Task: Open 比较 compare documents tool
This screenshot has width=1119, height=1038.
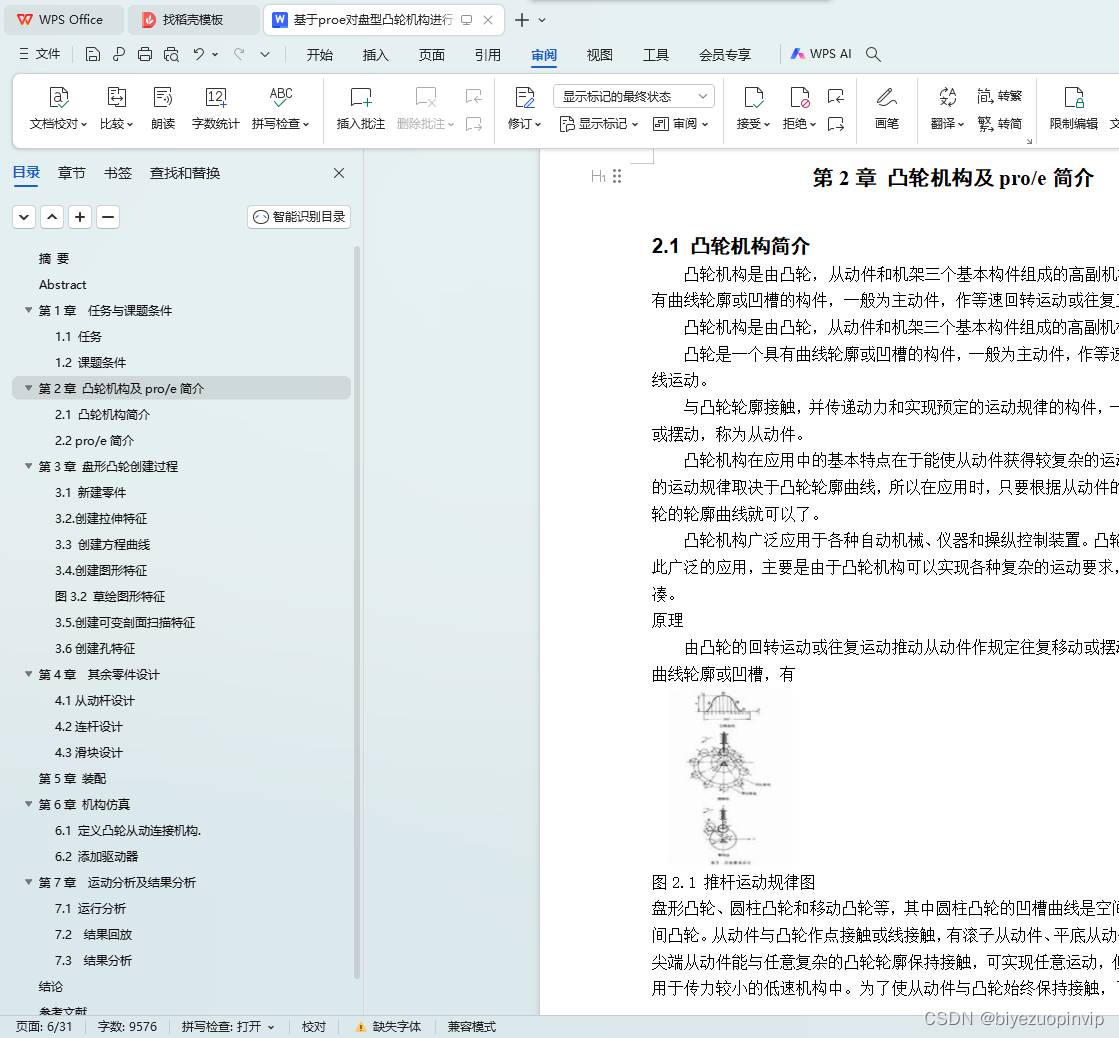Action: 116,109
